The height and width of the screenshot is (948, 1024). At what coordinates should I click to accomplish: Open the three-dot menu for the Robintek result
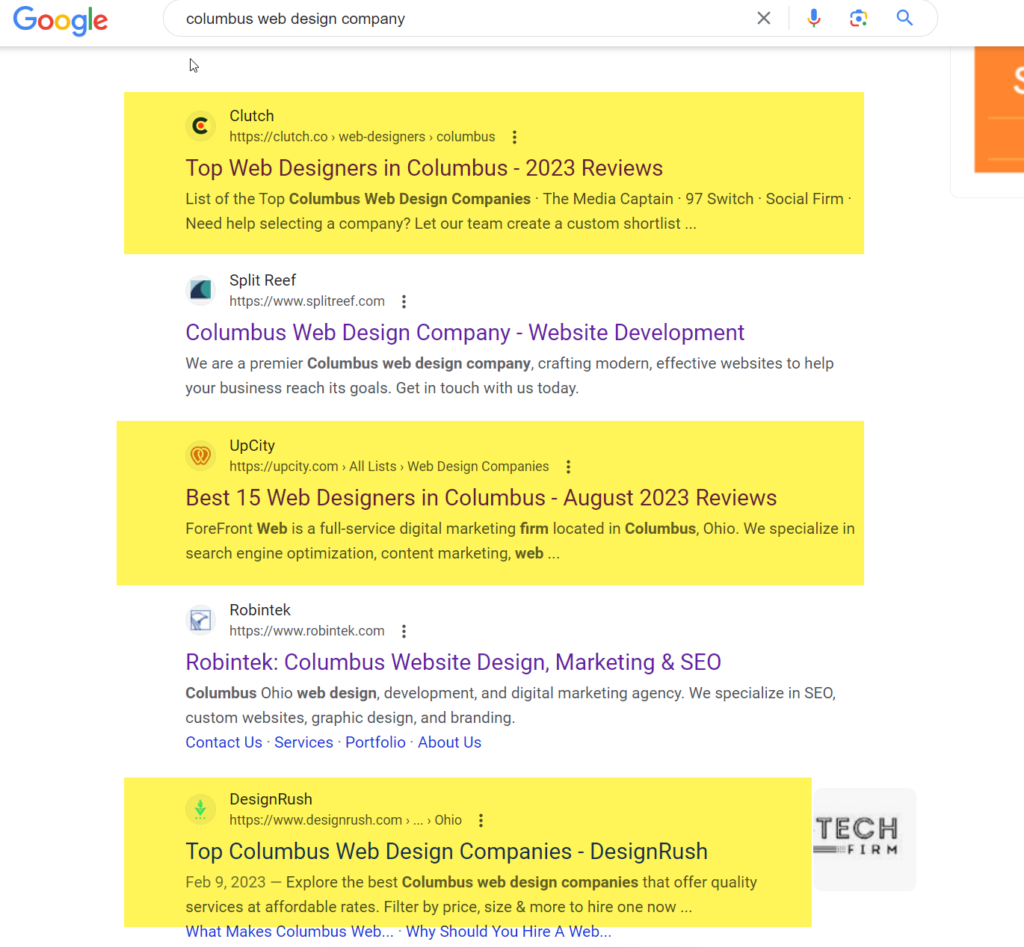click(x=404, y=631)
